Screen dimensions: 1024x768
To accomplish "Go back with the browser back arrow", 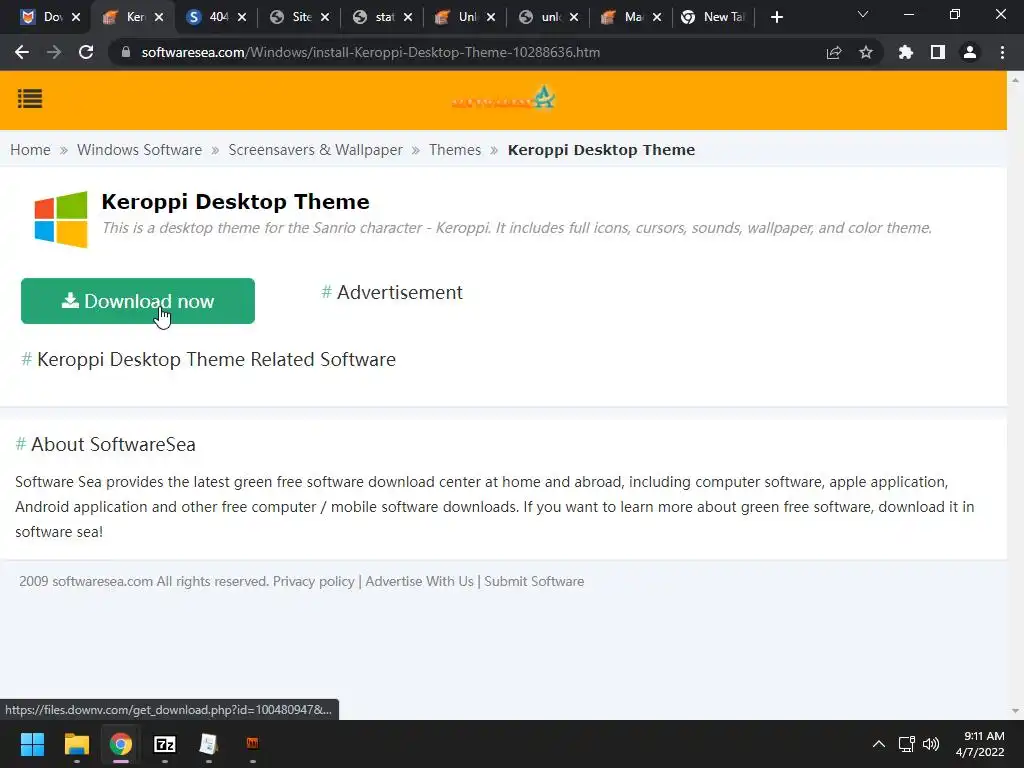I will (x=22, y=52).
